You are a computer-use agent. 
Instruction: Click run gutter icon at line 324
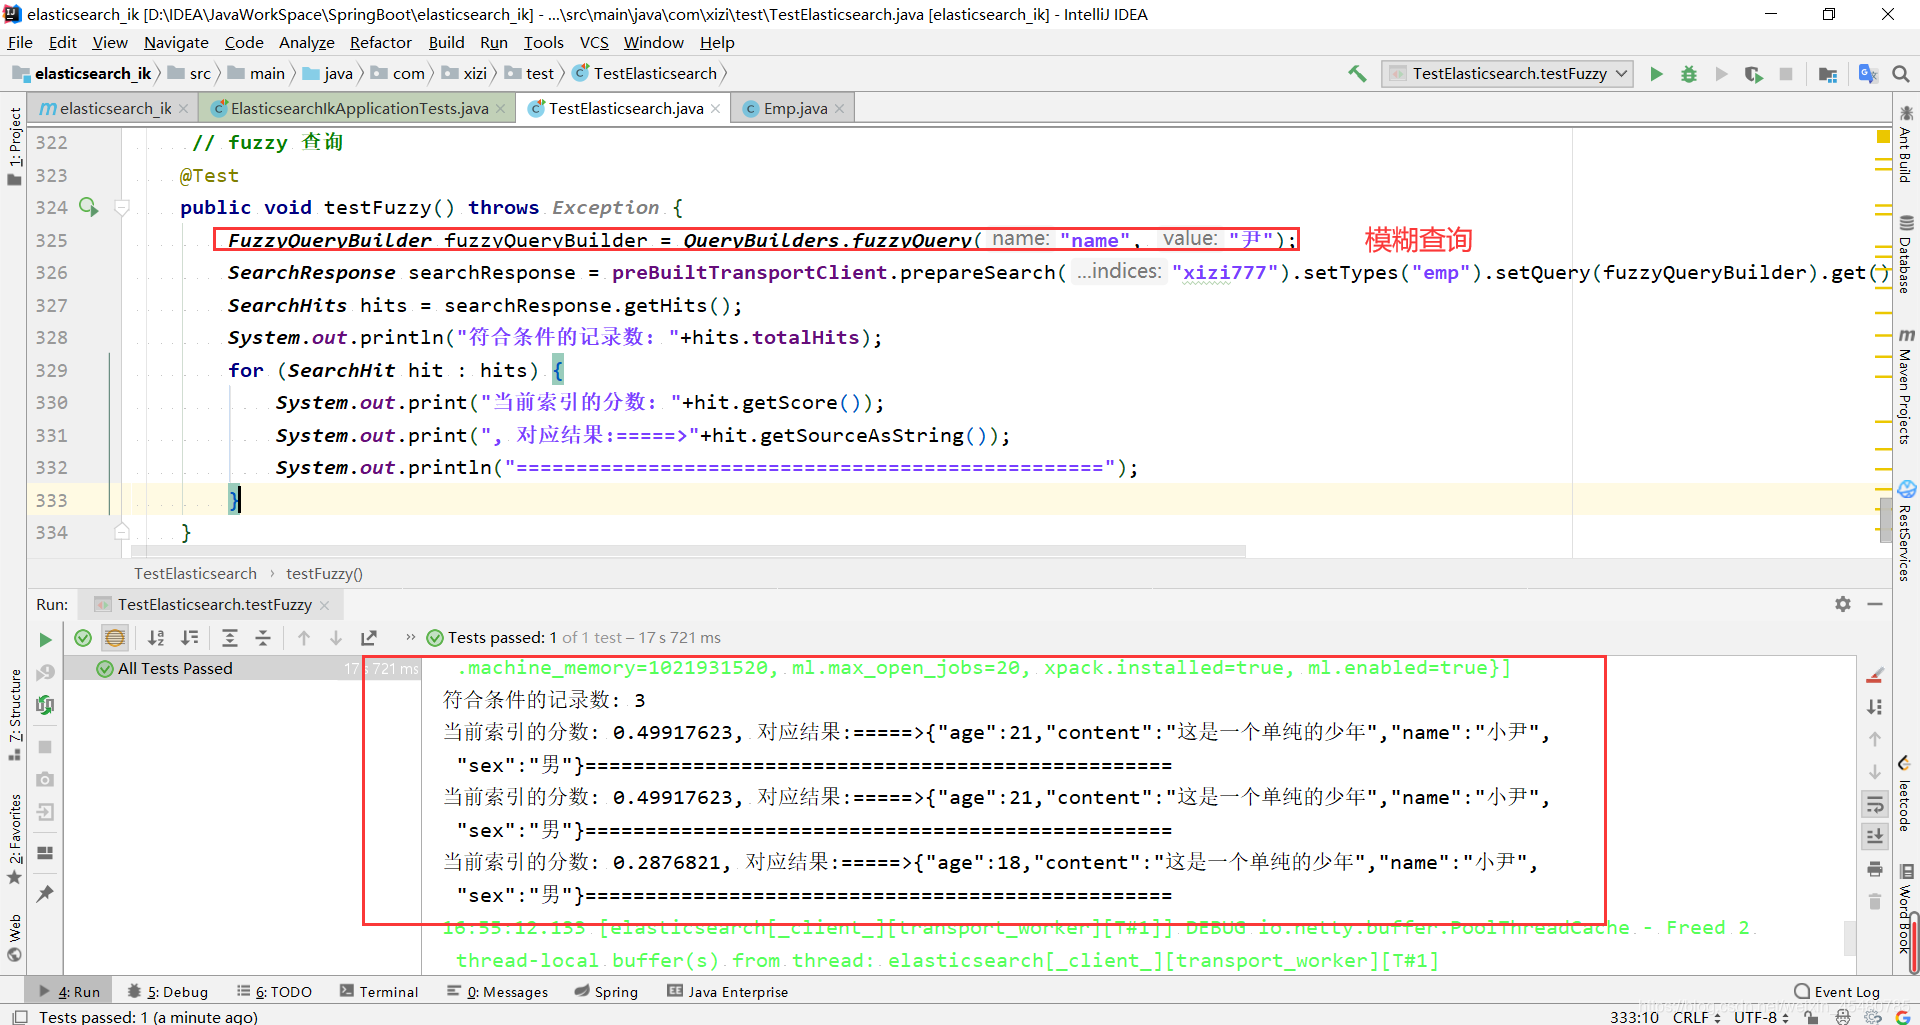[x=88, y=207]
